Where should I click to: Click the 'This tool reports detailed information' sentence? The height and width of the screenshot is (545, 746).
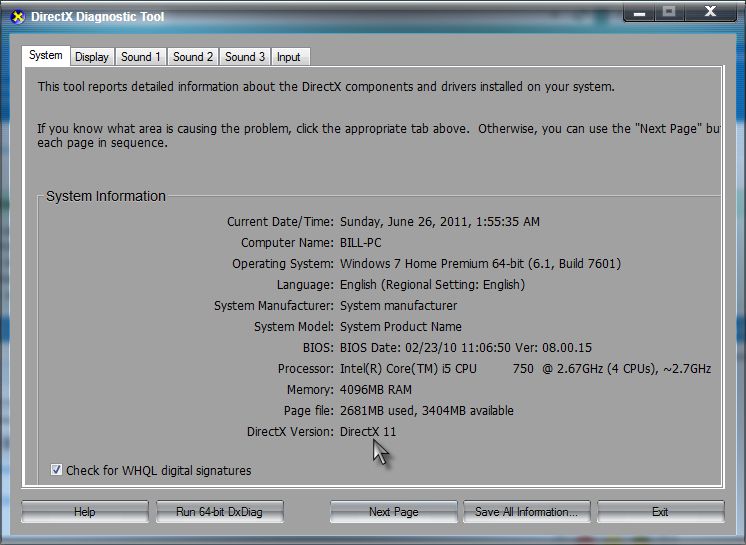(326, 87)
